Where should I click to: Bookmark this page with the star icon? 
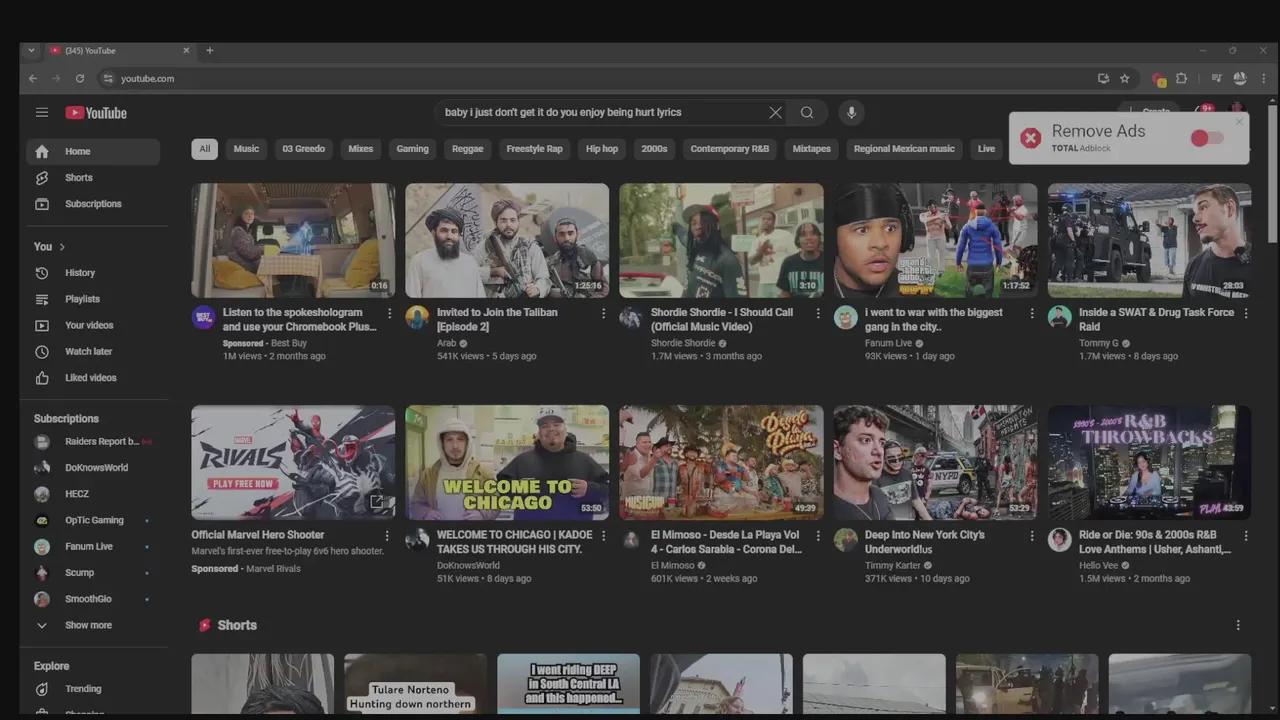click(1125, 78)
